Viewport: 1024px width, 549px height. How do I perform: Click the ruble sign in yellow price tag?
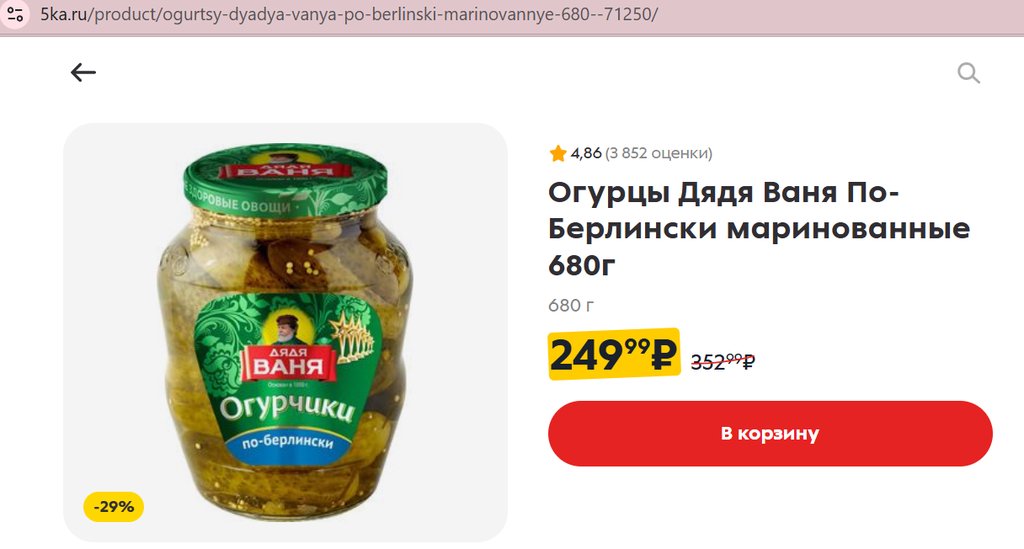664,355
